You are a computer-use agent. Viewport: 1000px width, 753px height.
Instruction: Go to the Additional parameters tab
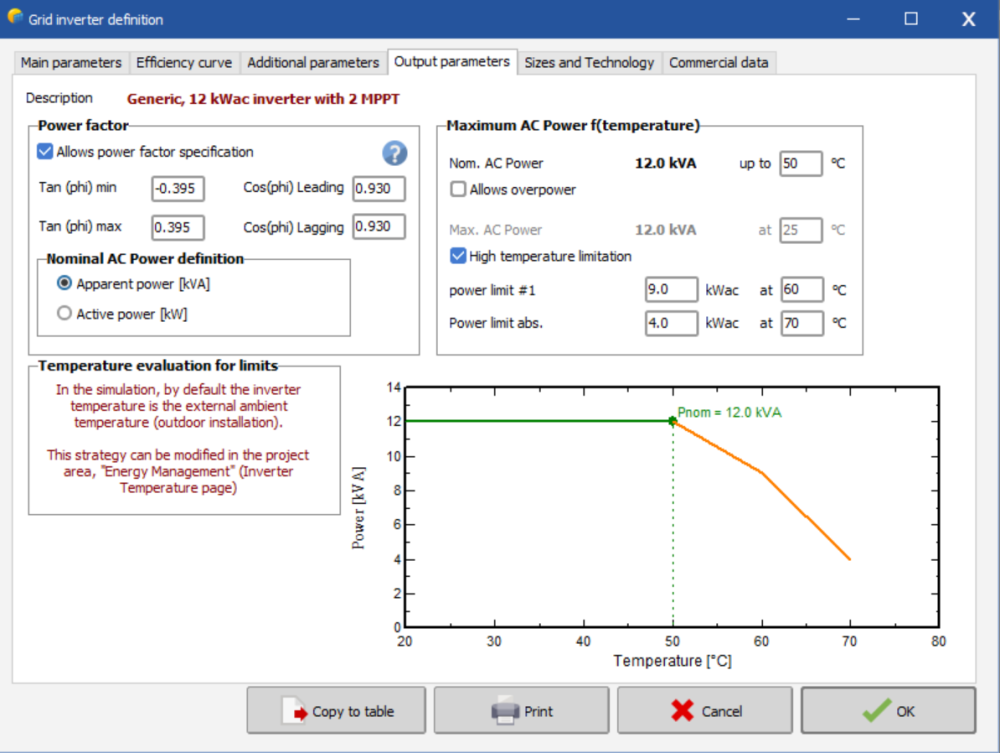coord(313,62)
